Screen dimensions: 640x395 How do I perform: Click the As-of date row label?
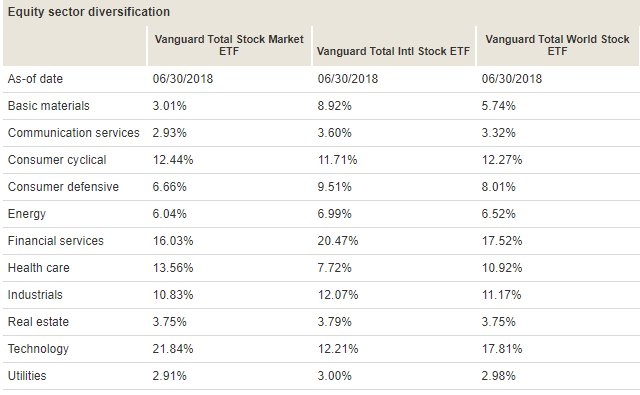pyautogui.click(x=35, y=79)
